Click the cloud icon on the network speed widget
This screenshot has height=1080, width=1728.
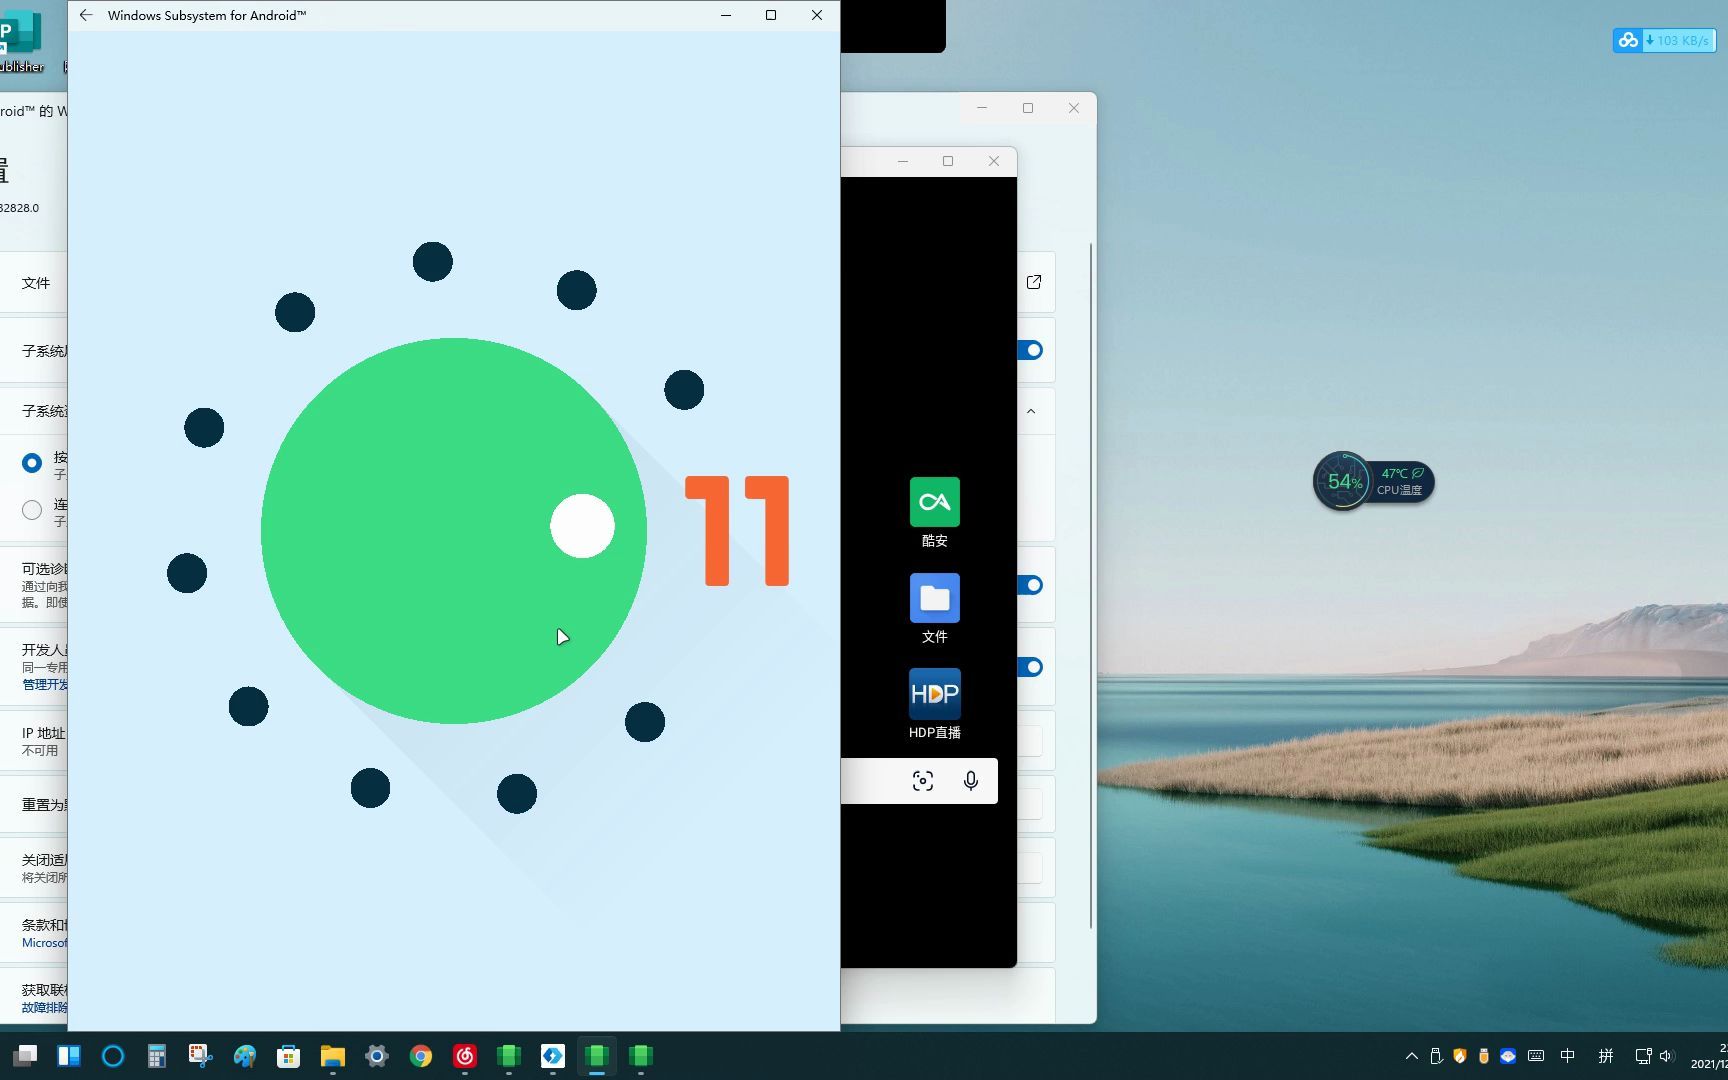[x=1628, y=40]
